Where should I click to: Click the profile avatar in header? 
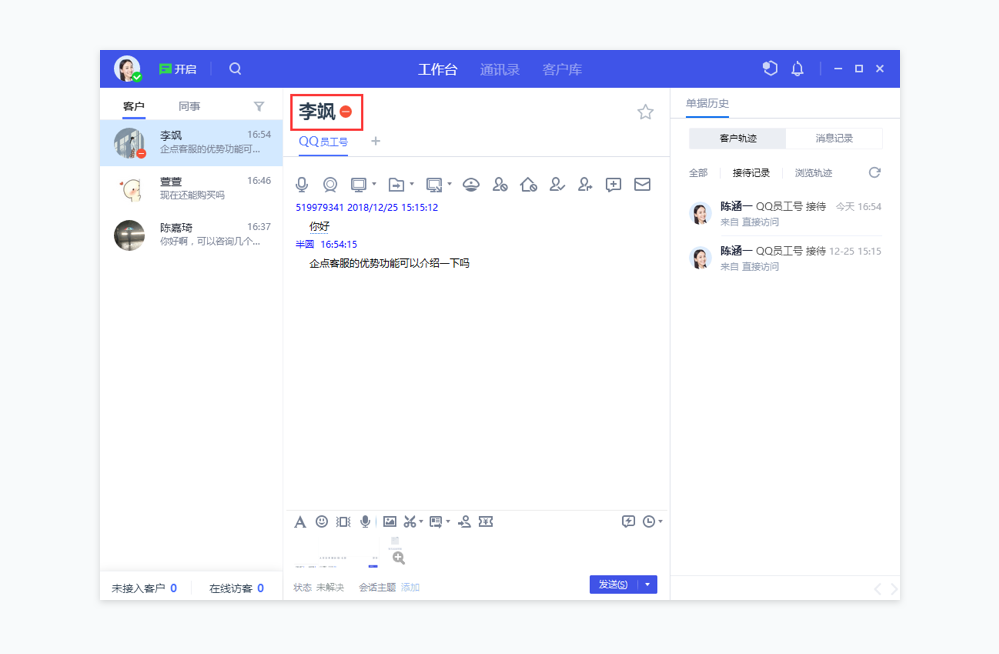coord(127,69)
